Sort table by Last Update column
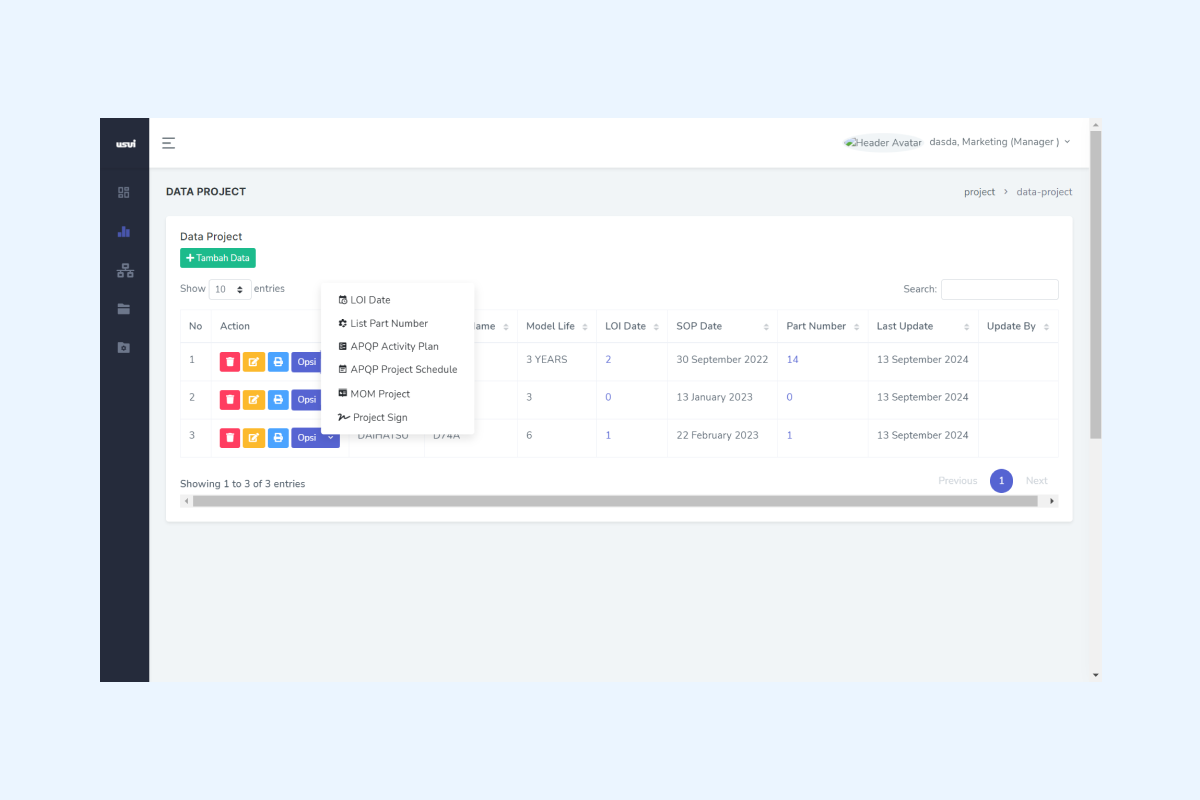Screen dimensions: 1200x800 tap(923, 326)
